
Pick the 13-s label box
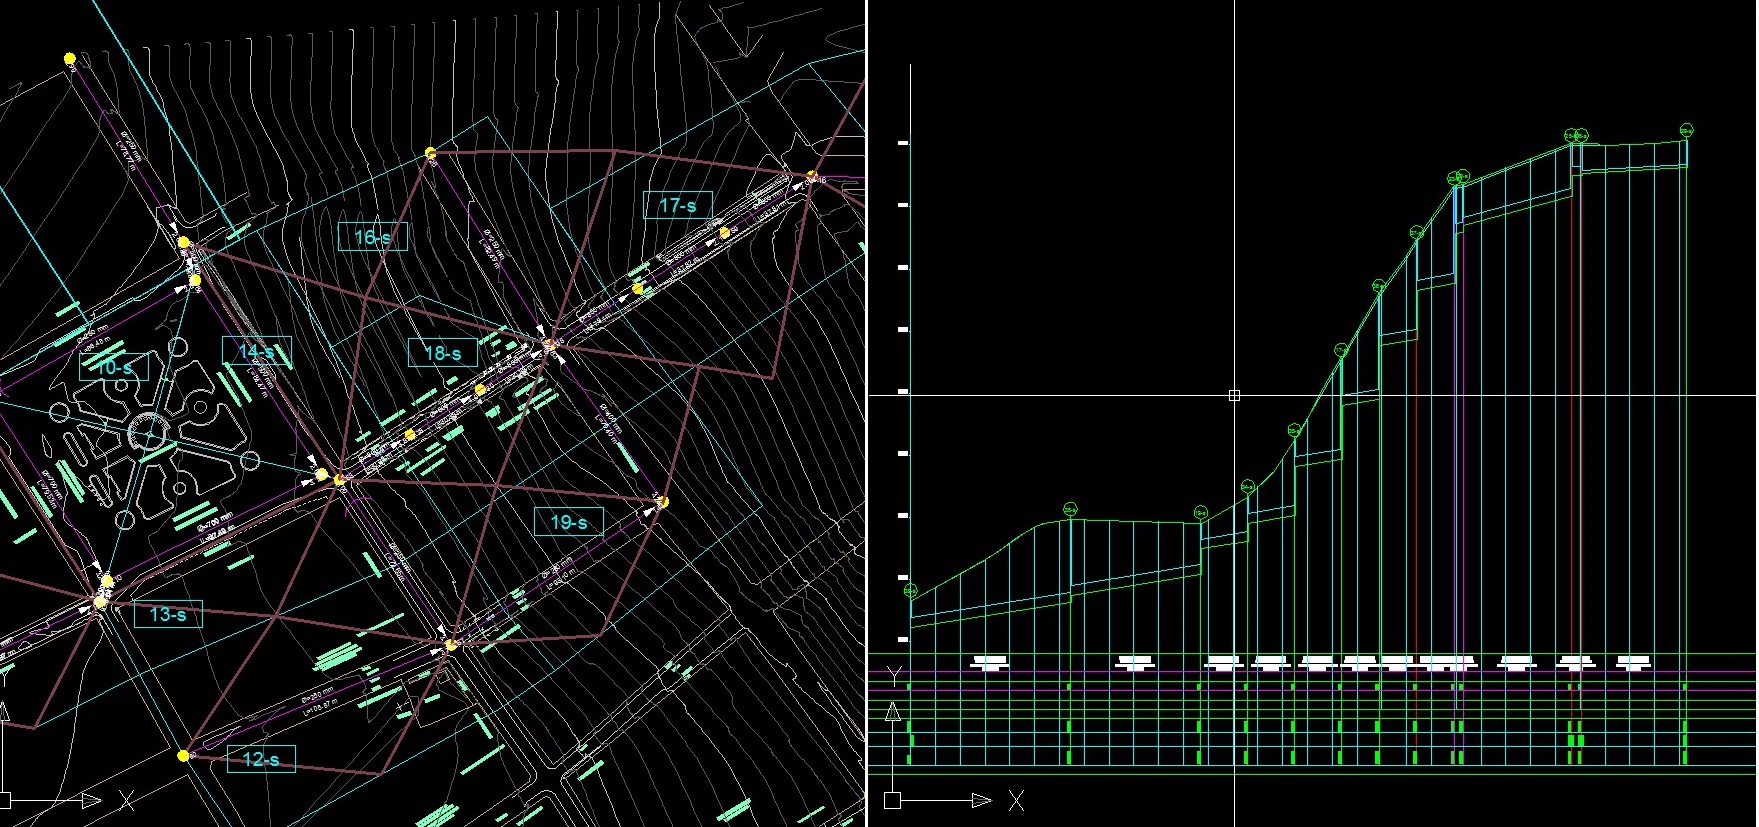168,614
